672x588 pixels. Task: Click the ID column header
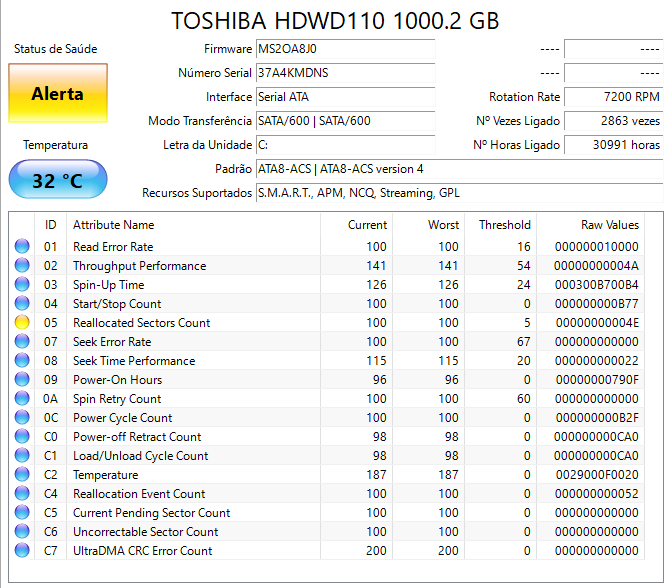51,225
